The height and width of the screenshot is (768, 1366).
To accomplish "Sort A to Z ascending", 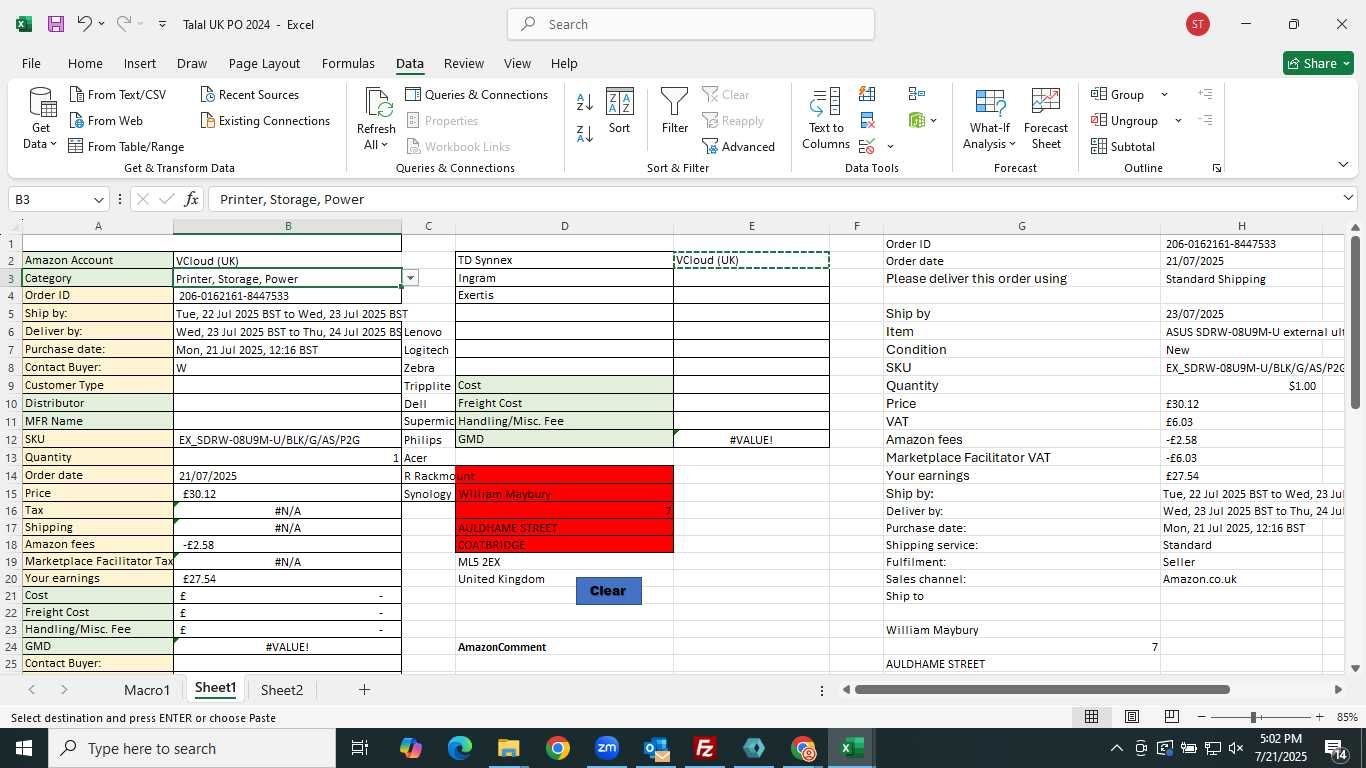I will [585, 102].
